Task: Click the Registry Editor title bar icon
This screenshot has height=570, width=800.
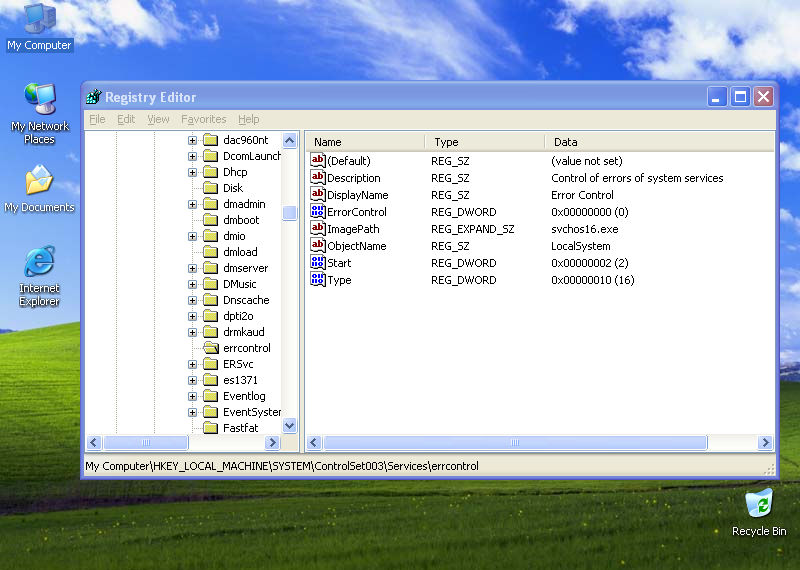Action: (94, 97)
